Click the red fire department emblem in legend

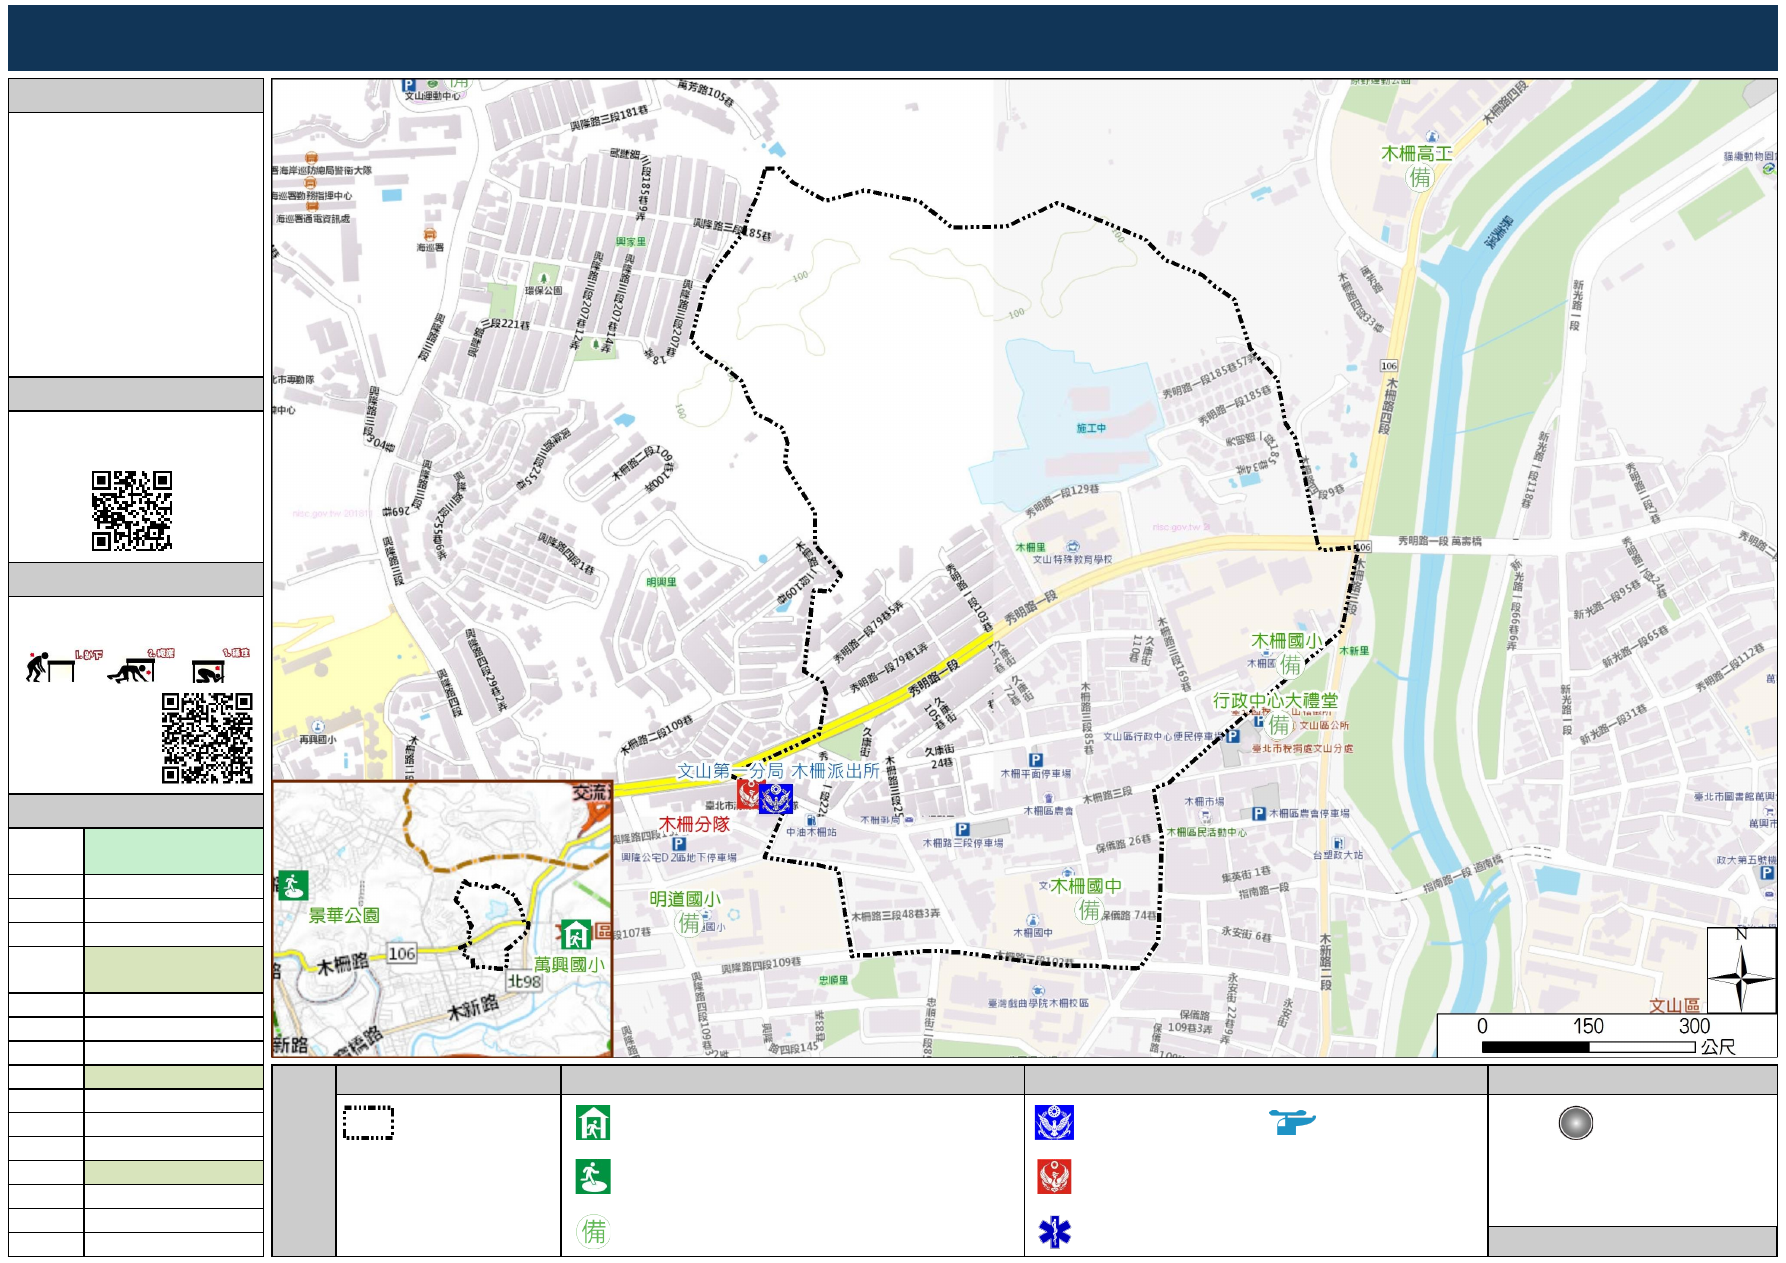[1054, 1177]
